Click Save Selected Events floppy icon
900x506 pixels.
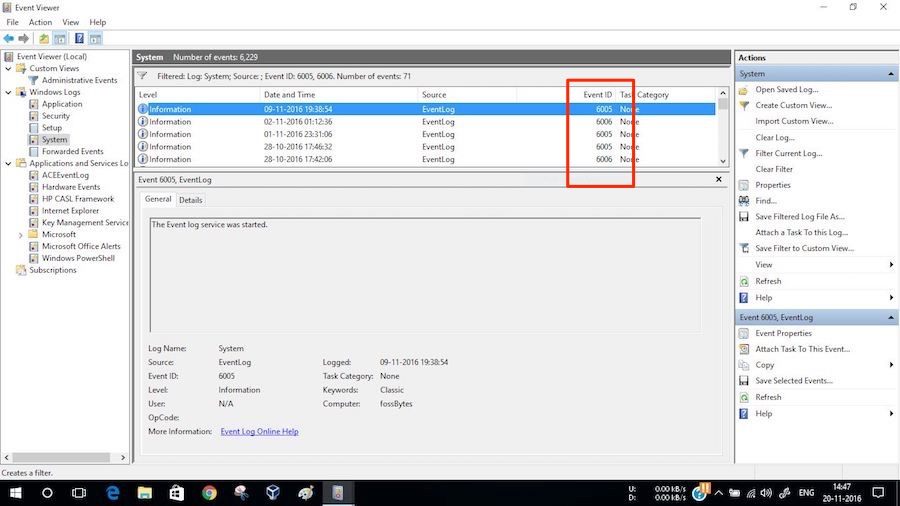744,380
